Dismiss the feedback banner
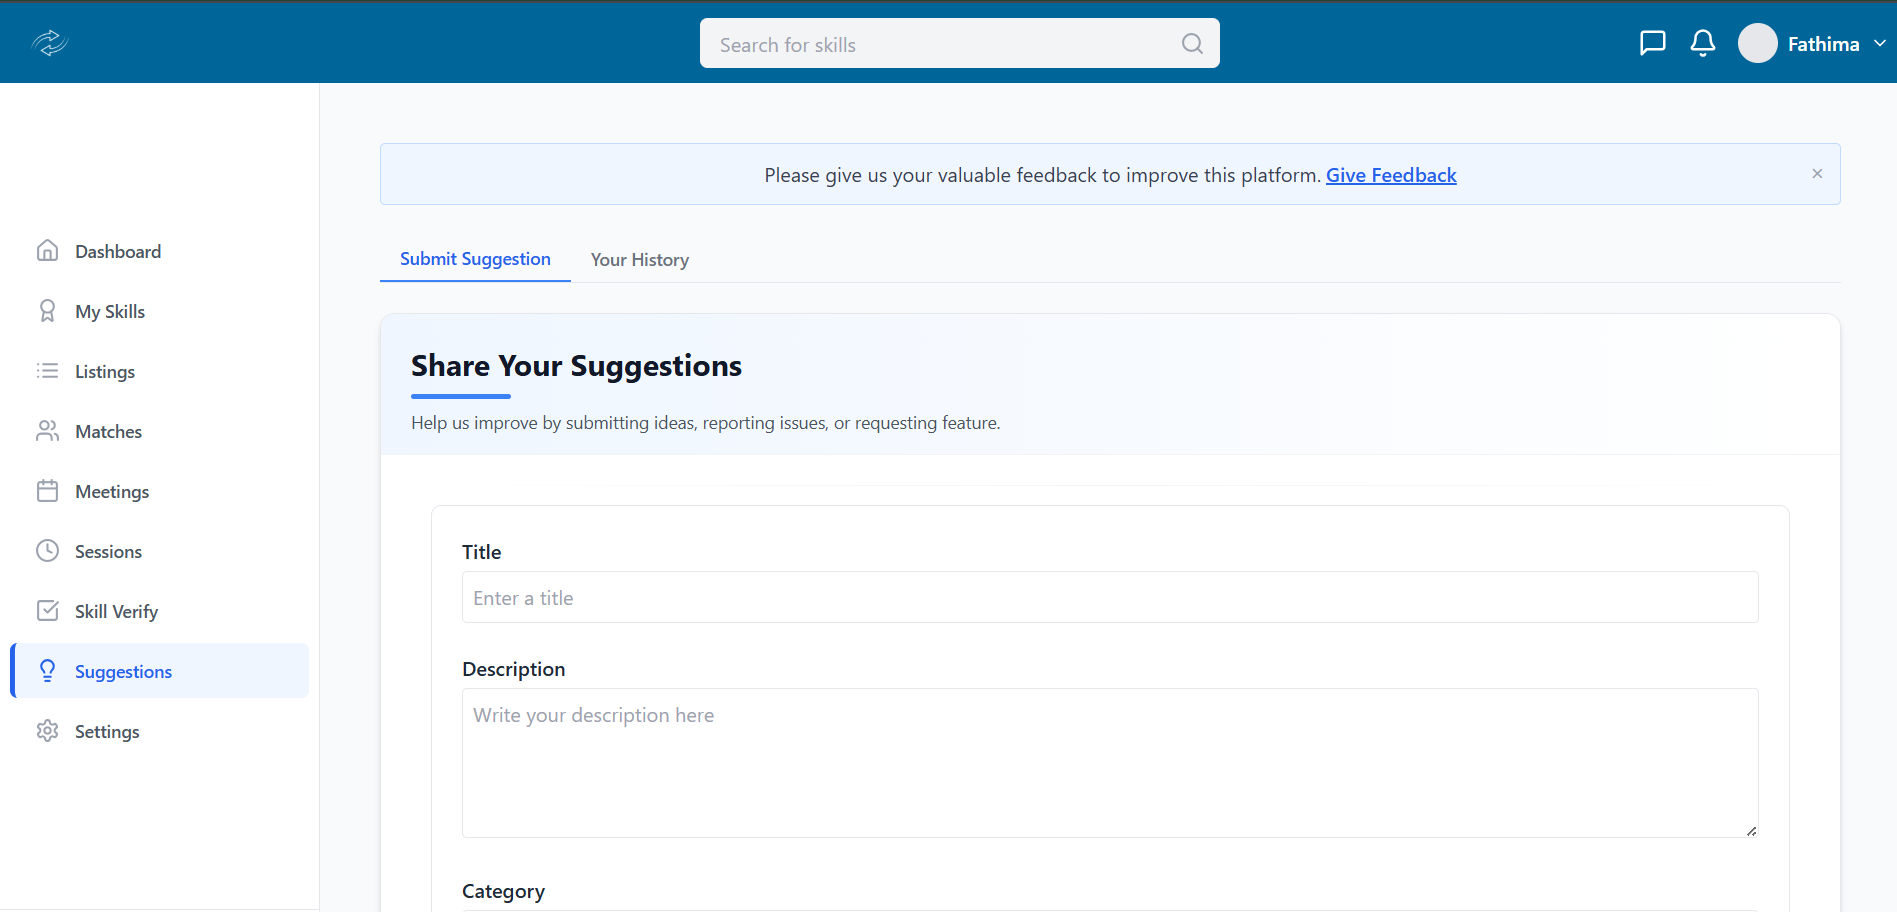This screenshot has height=912, width=1897. [1816, 174]
